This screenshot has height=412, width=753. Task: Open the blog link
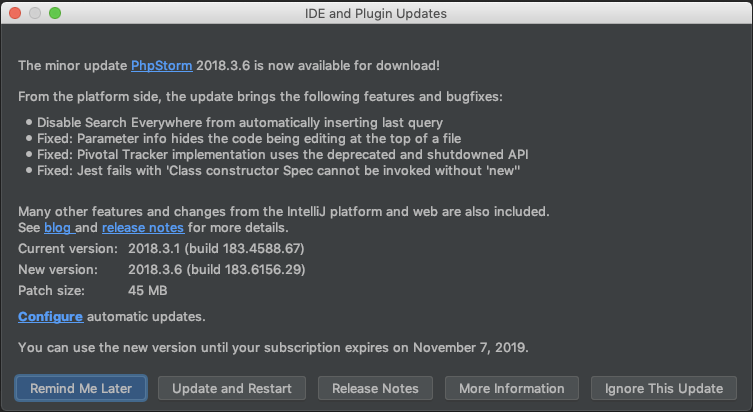(57, 228)
